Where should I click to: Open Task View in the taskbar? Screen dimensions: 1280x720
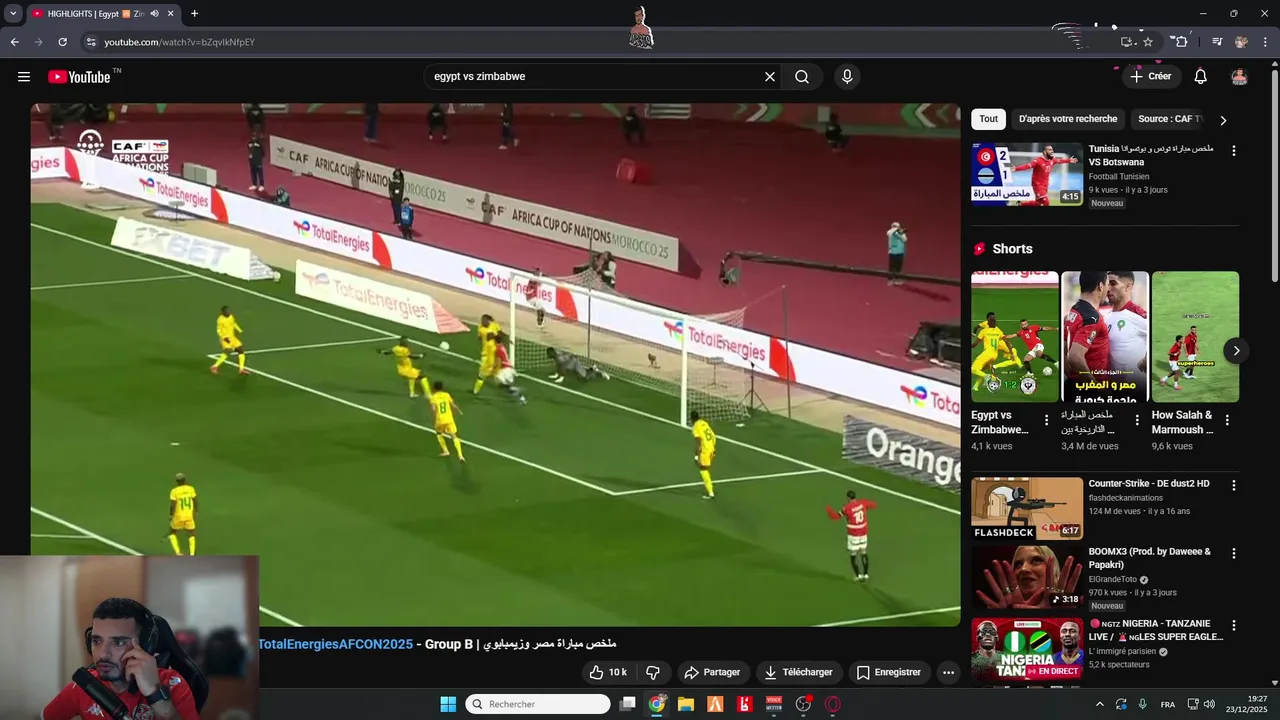point(627,704)
